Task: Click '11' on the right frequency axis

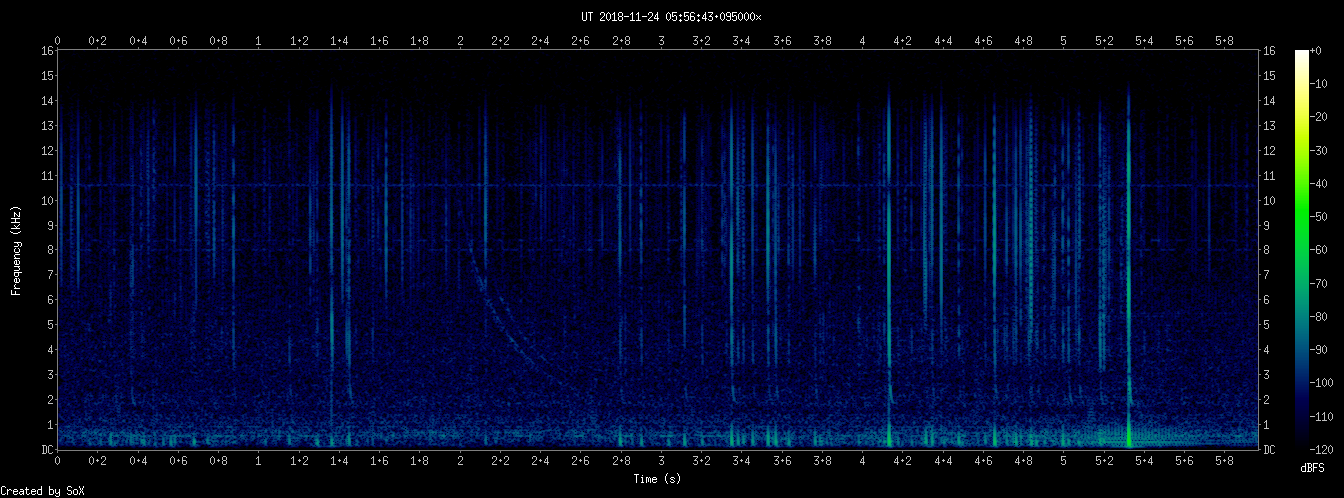Action: [x=1270, y=175]
